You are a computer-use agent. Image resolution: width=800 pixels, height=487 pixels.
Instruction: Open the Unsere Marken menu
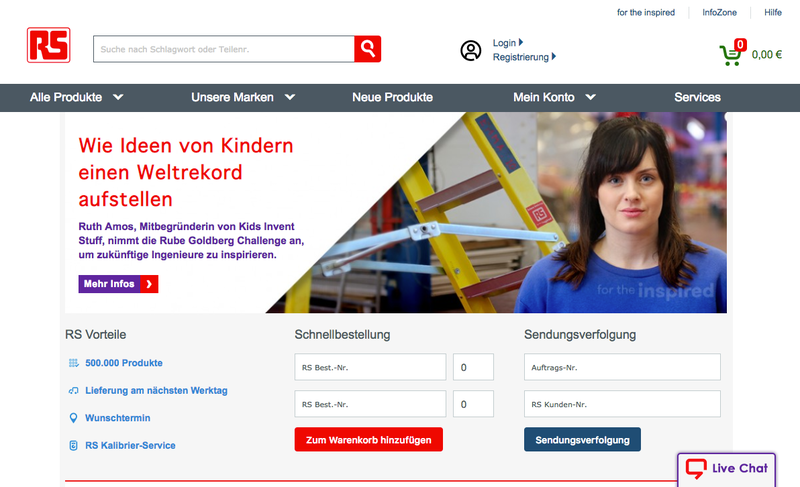(x=232, y=97)
